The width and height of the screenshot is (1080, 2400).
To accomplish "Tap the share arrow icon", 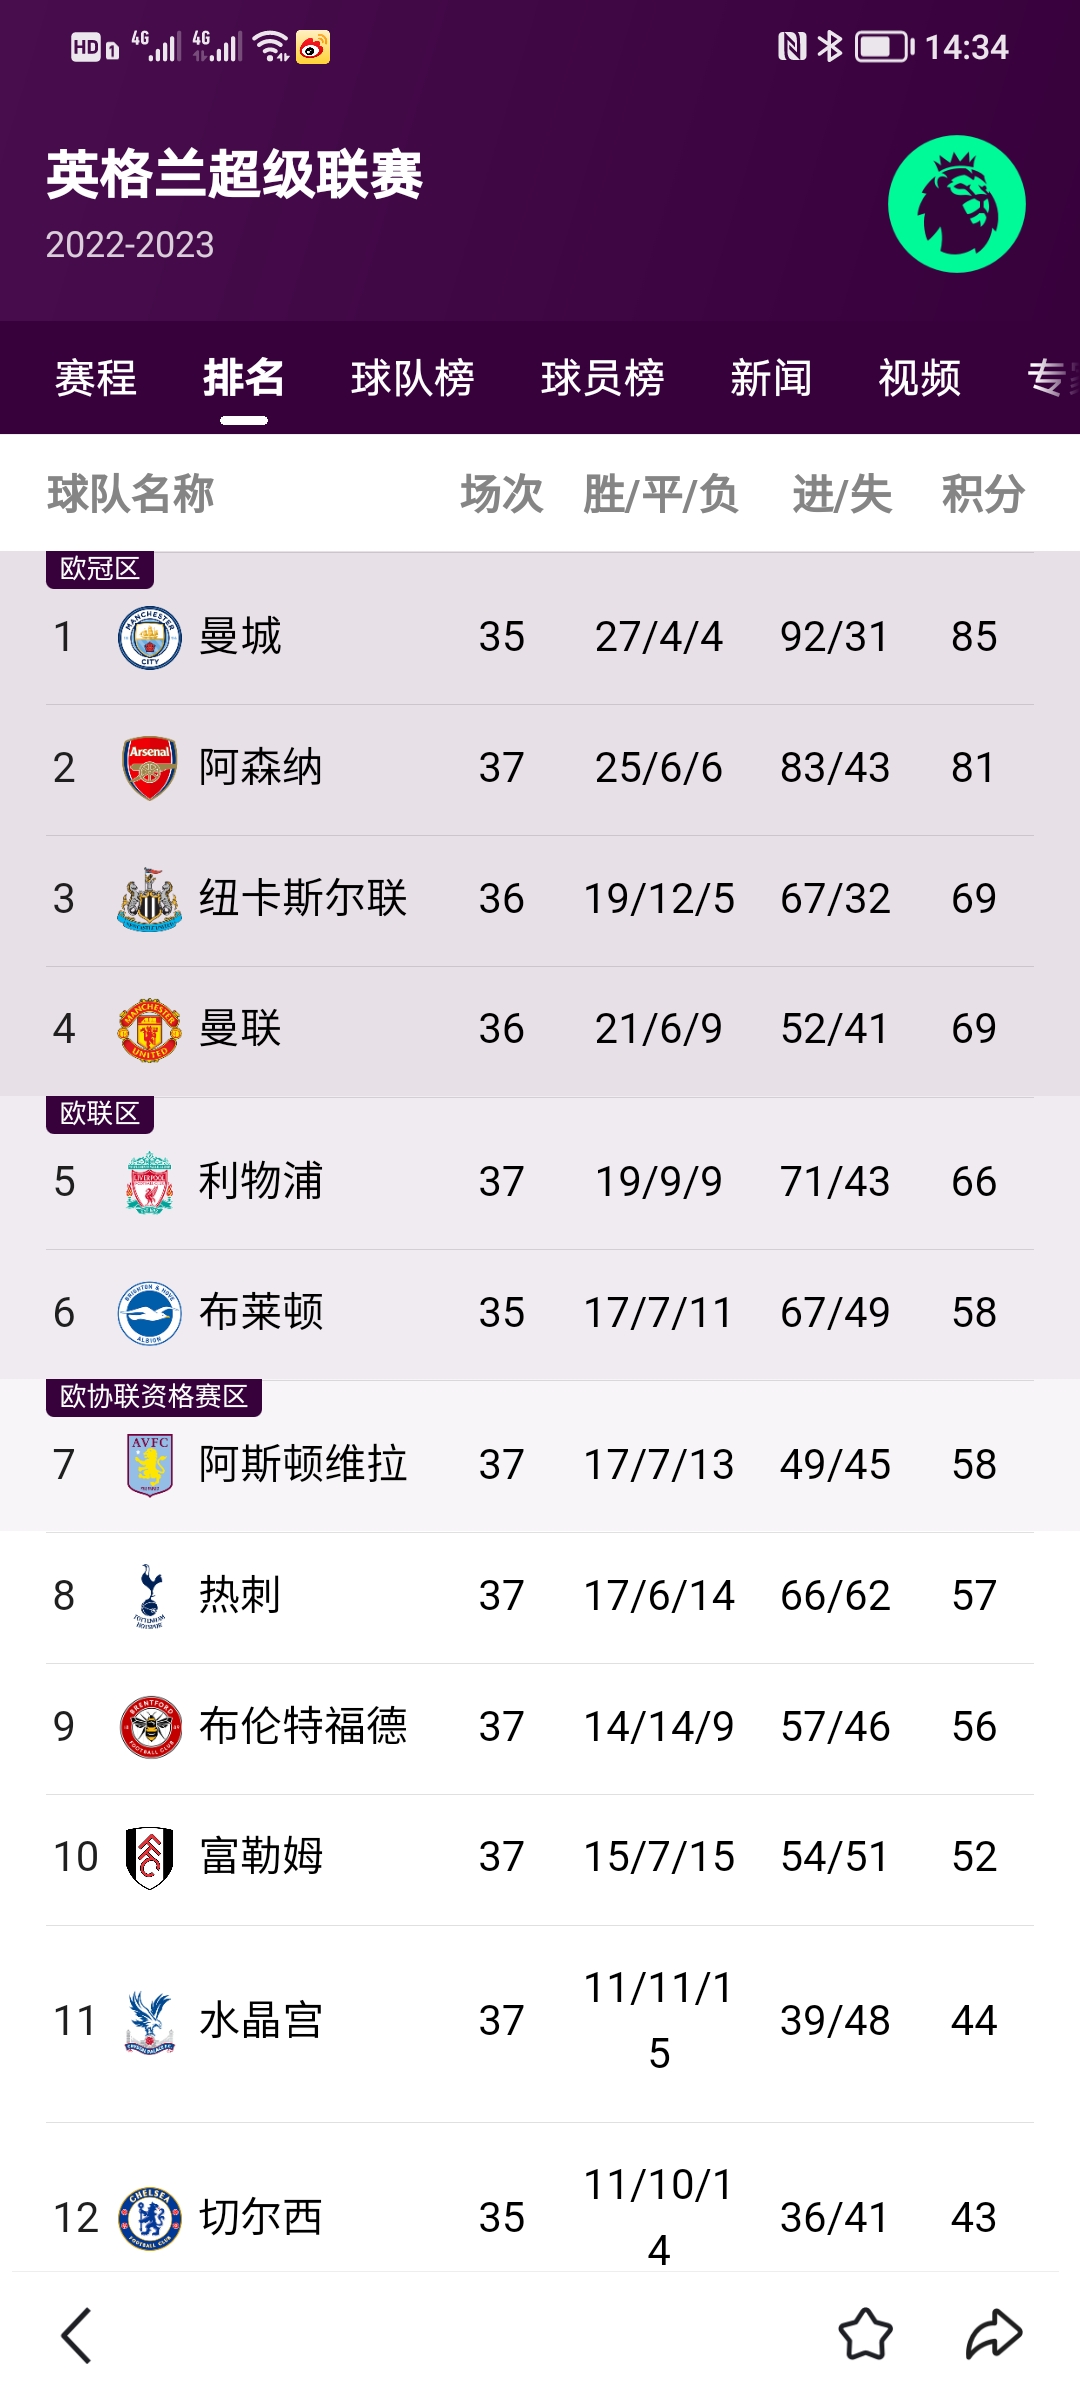I will (993, 2335).
